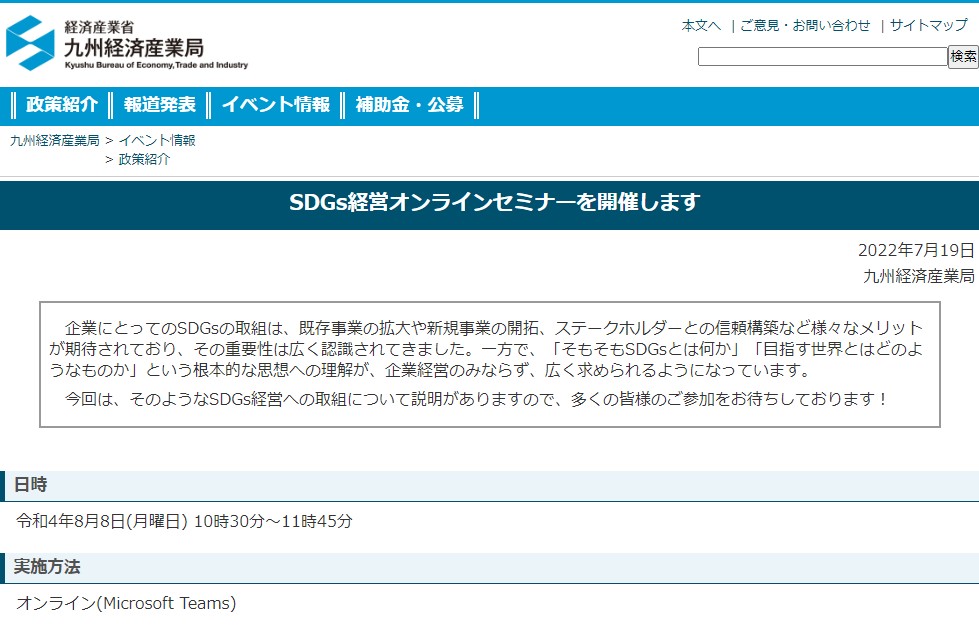Click the bordered seminar introduction text box
The width and height of the screenshot is (979, 626).
(489, 364)
